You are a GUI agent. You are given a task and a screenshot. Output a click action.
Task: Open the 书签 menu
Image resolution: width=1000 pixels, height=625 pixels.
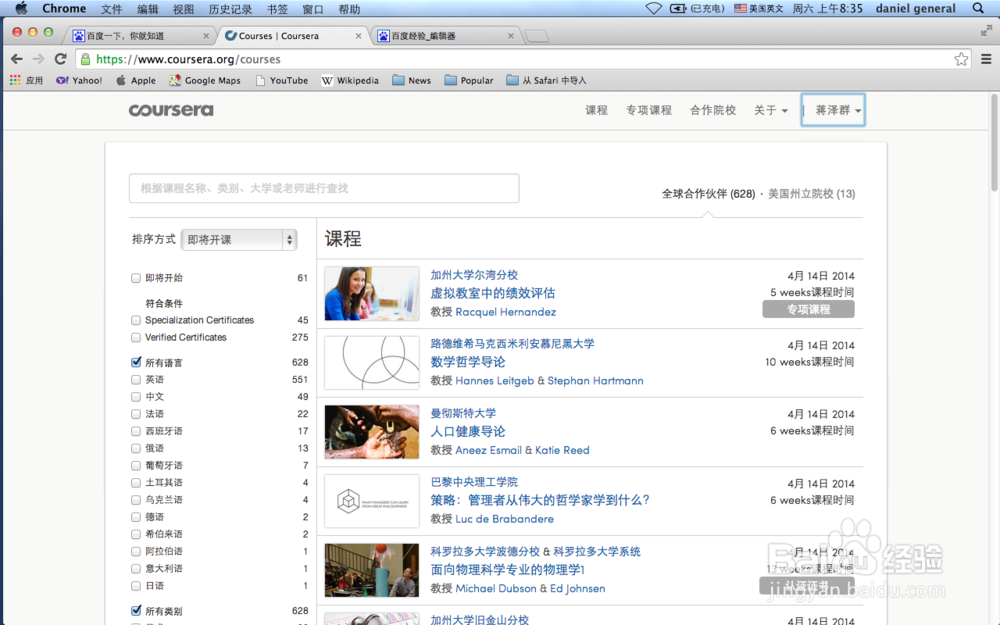(x=277, y=9)
